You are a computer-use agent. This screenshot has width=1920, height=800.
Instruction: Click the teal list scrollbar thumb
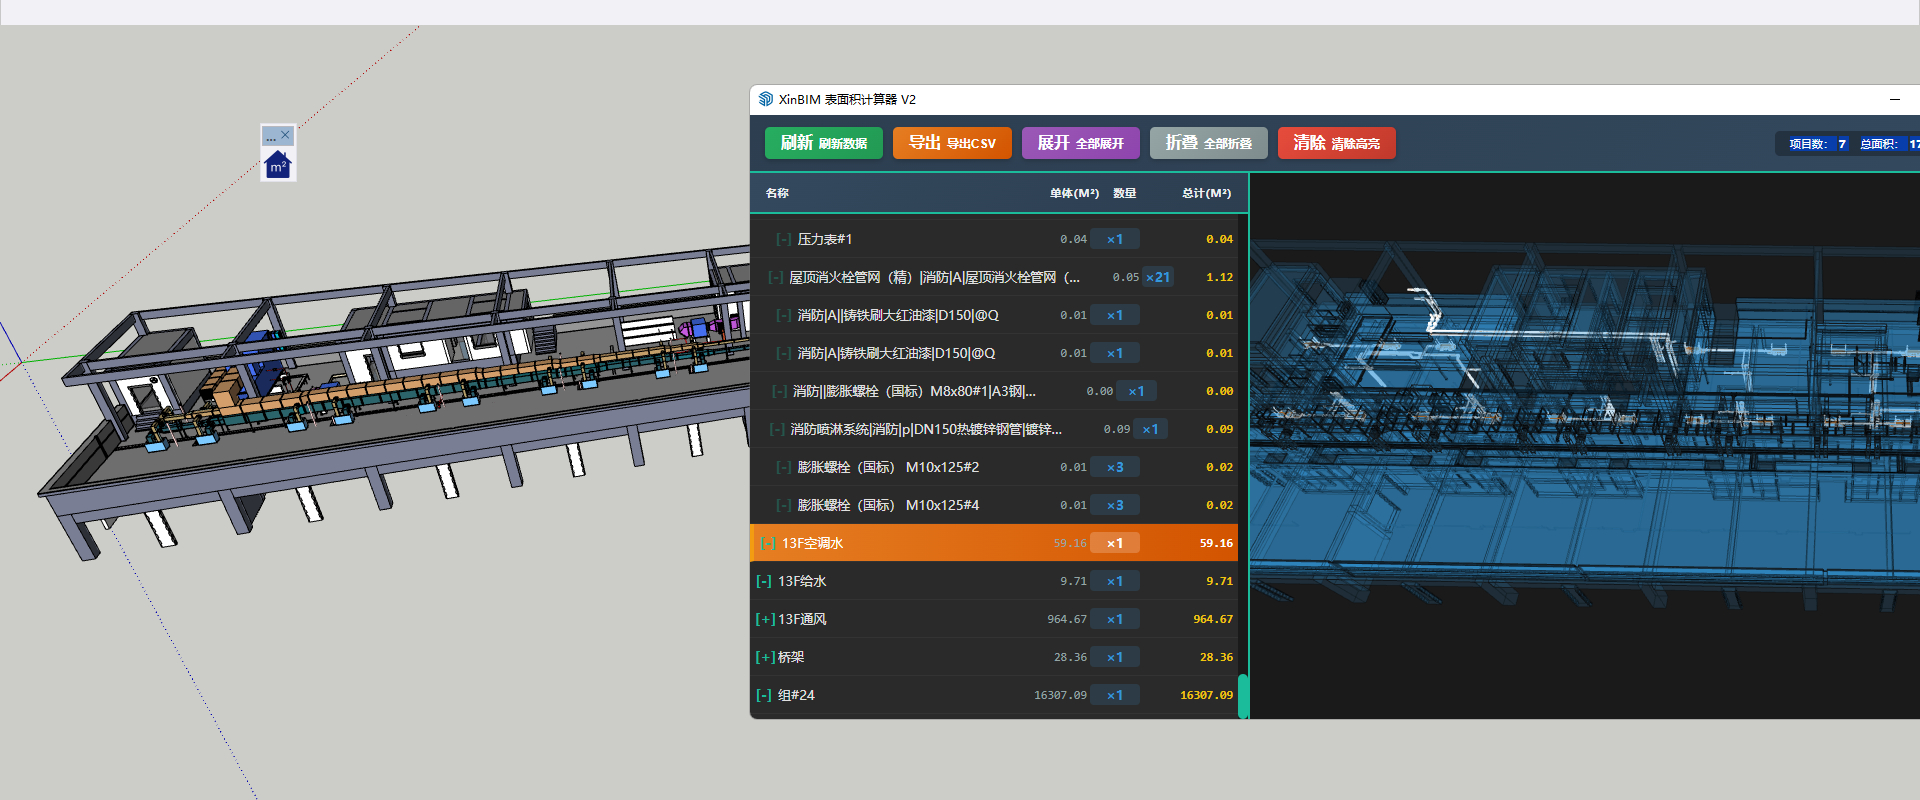coord(1243,696)
